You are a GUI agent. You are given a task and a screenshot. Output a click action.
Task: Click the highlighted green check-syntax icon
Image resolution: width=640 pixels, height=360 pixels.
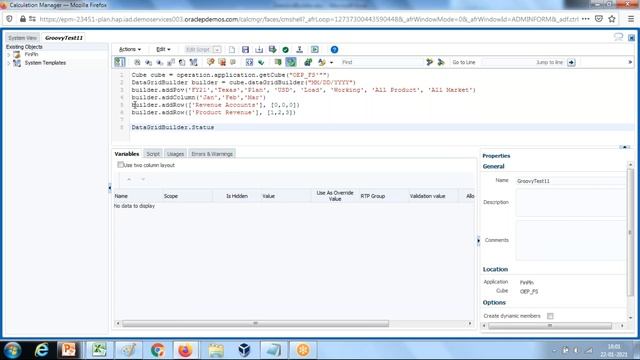point(291,62)
